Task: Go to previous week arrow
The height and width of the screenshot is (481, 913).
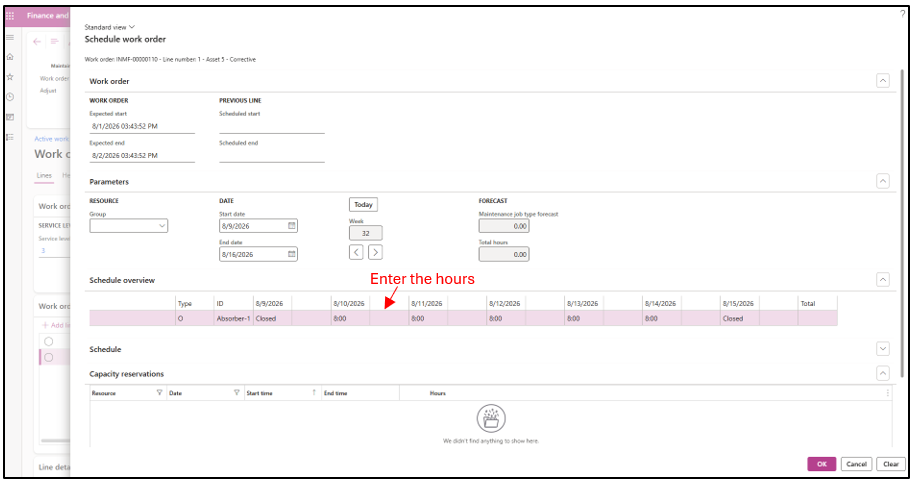Action: point(356,252)
